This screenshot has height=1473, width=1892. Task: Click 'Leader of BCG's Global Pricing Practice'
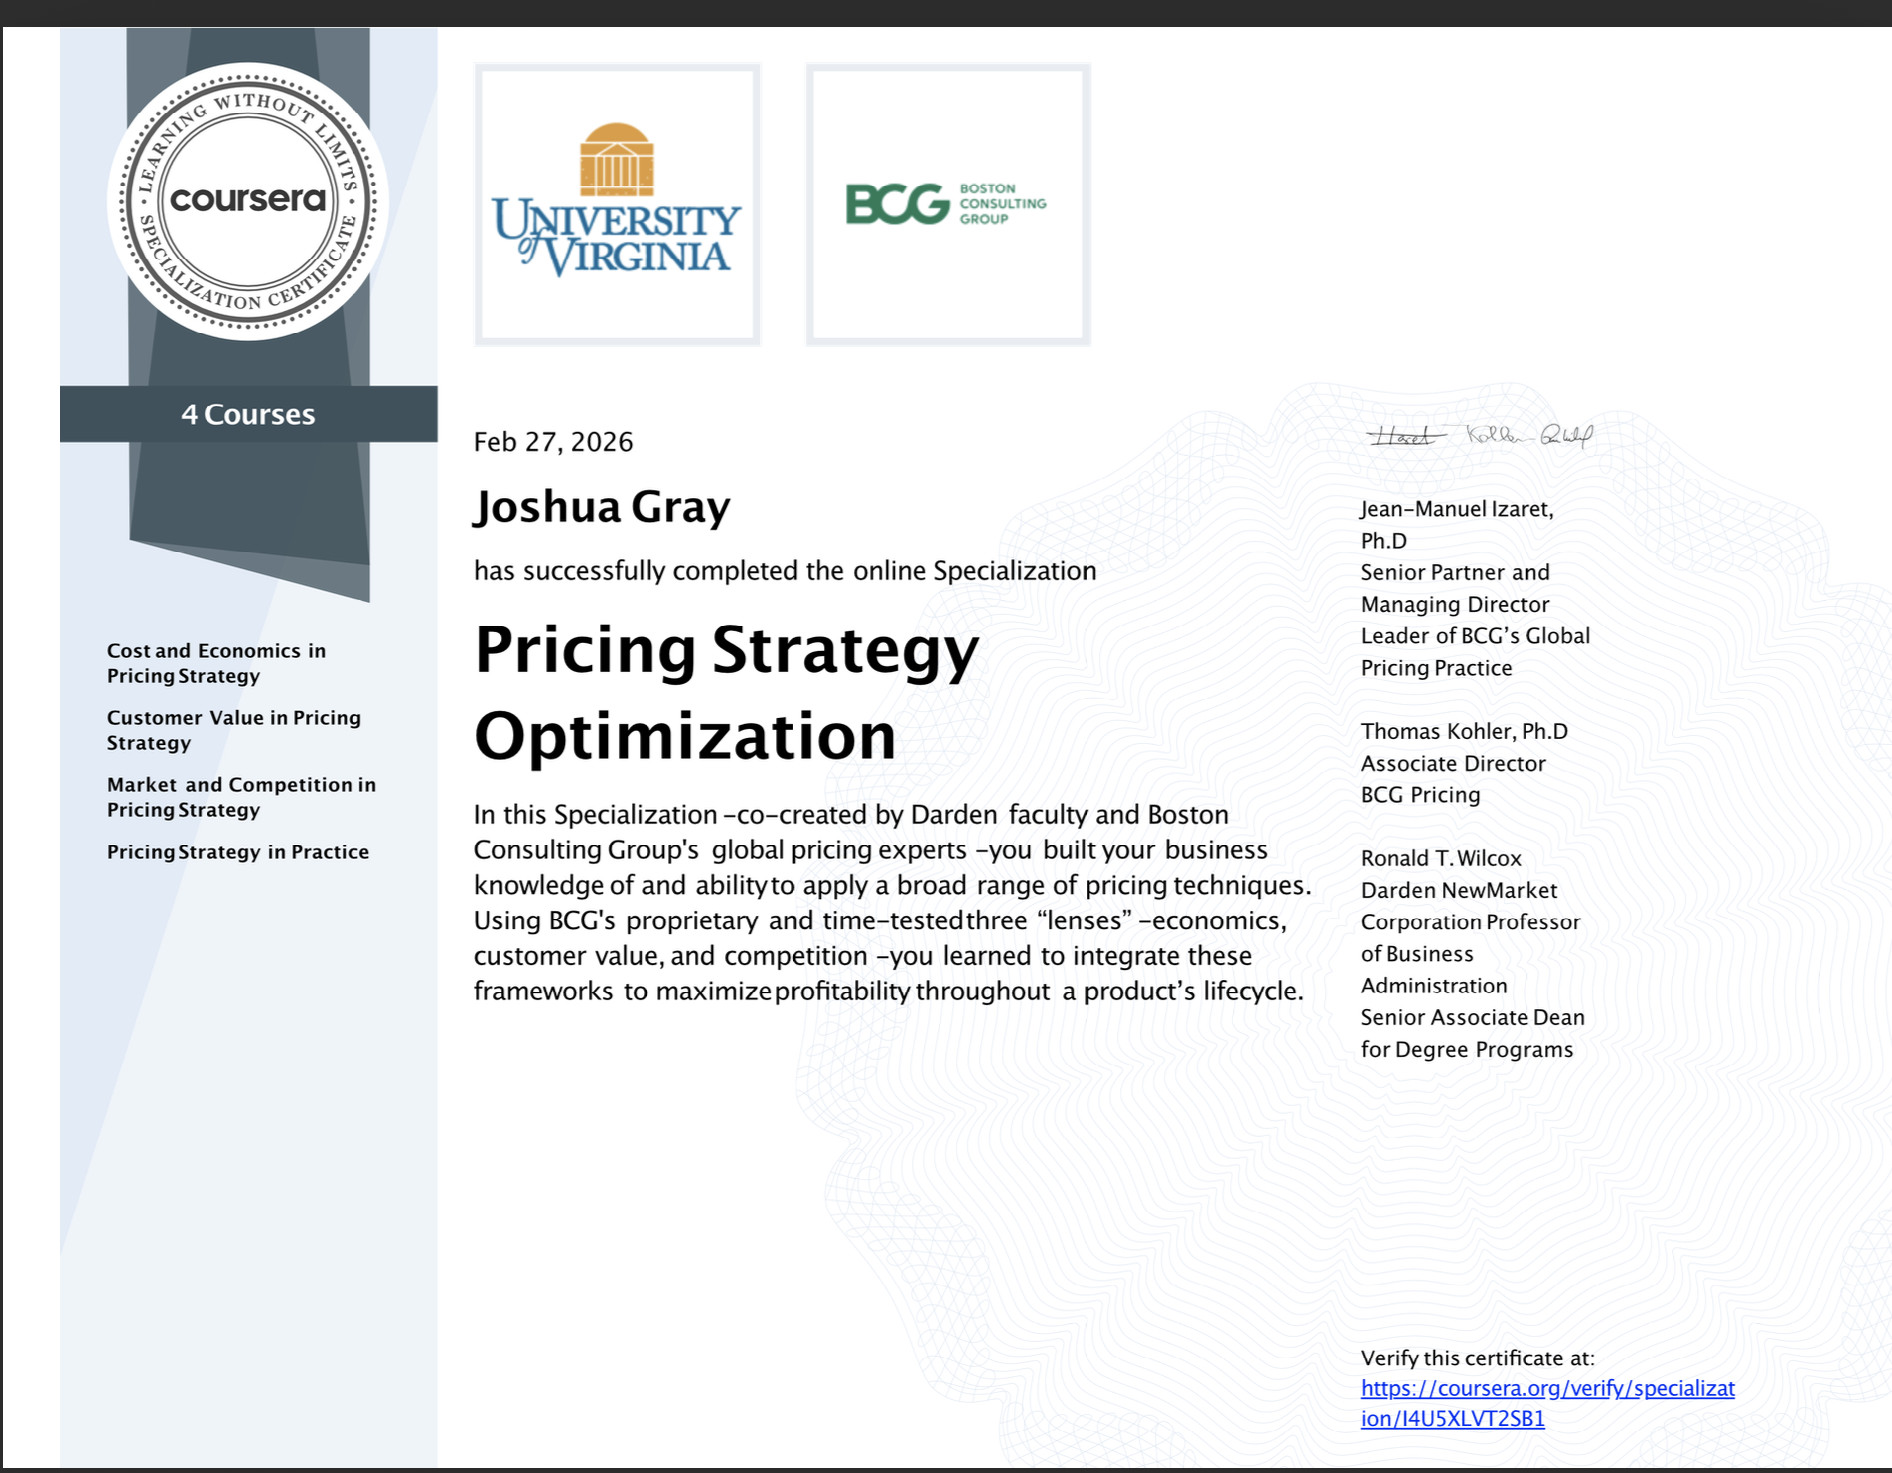tap(1475, 652)
